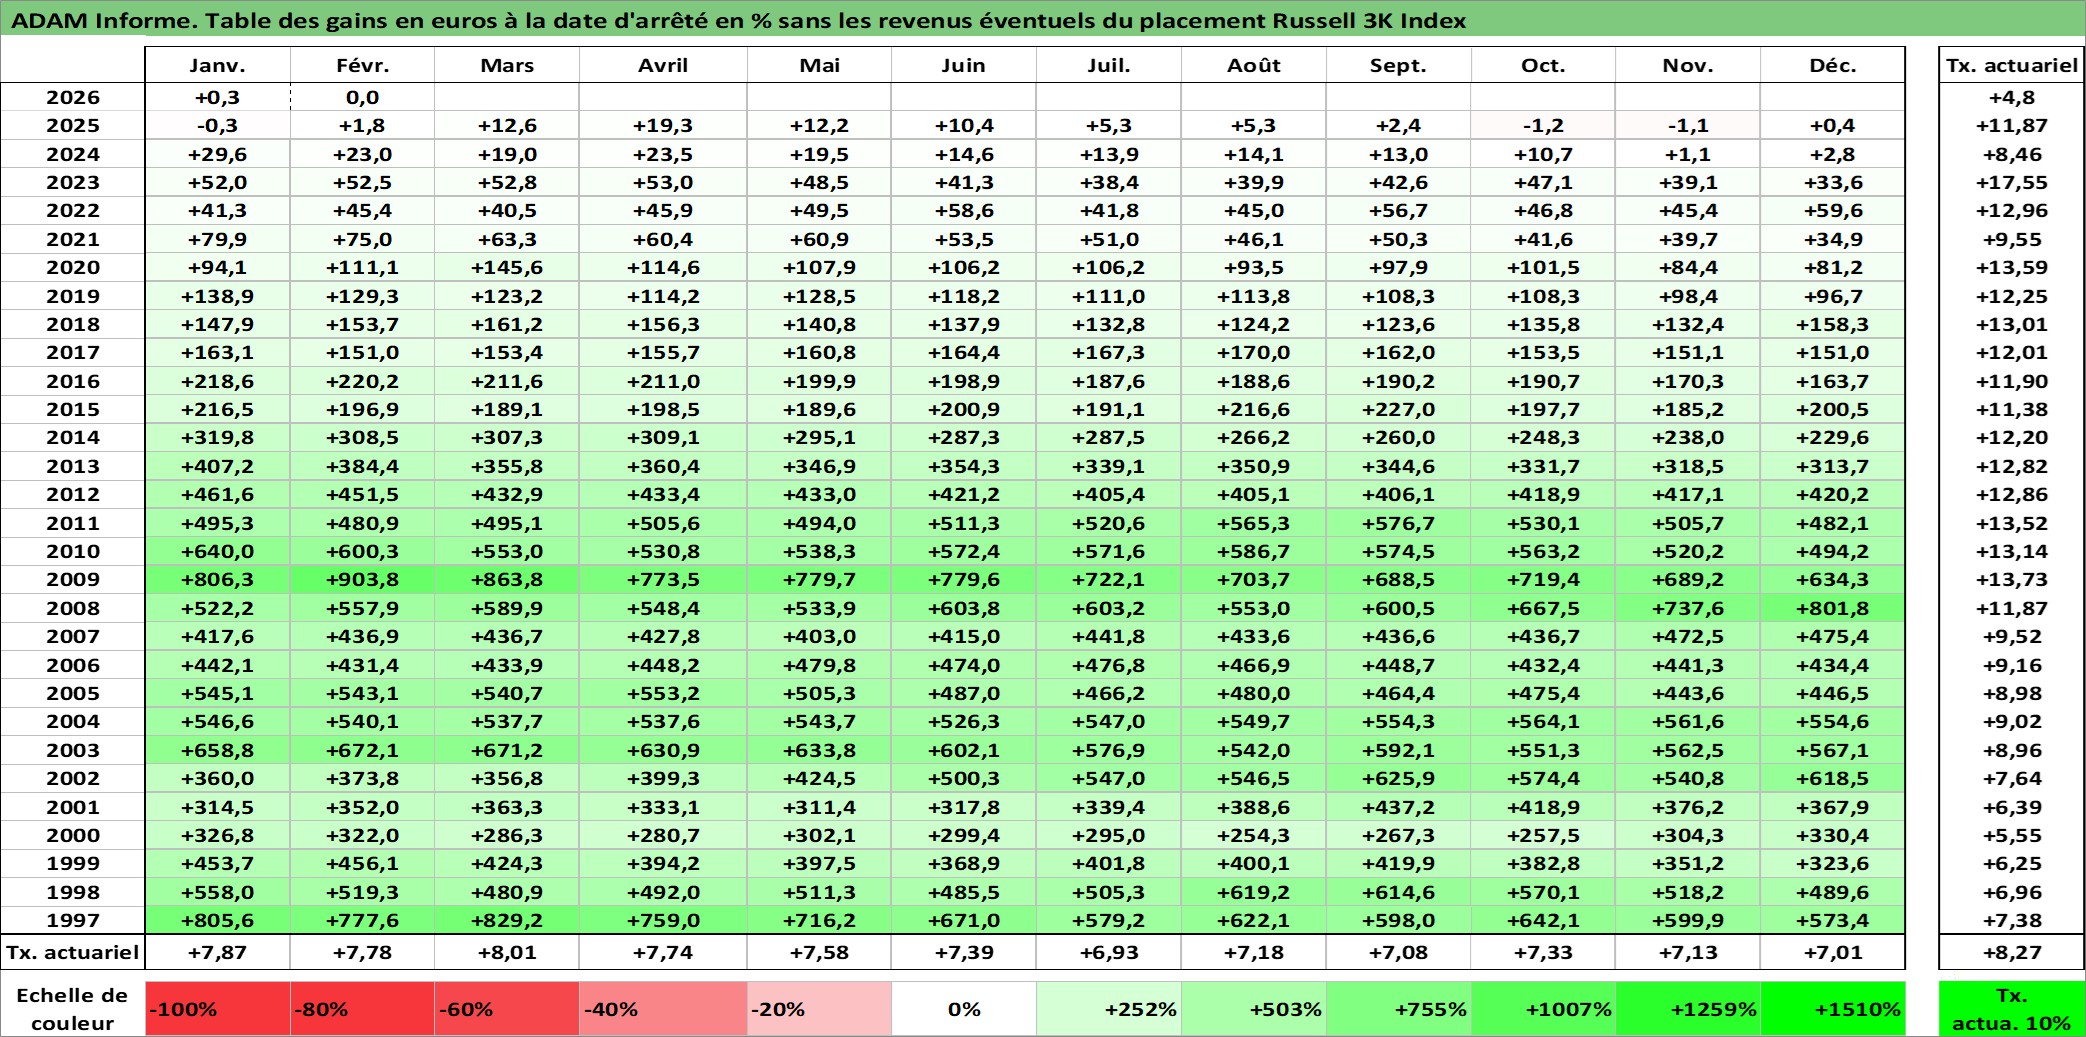Click the +619,2 cell in 1998 row
The width and height of the screenshot is (2086, 1037).
coord(1254,892)
